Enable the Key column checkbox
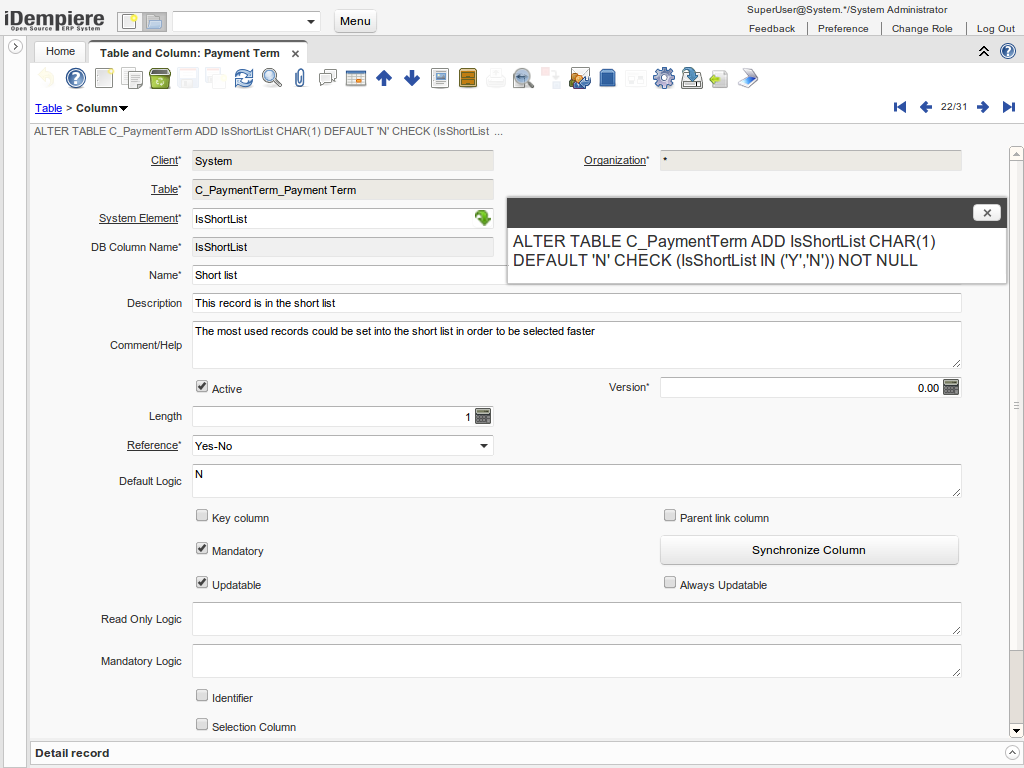 point(202,517)
